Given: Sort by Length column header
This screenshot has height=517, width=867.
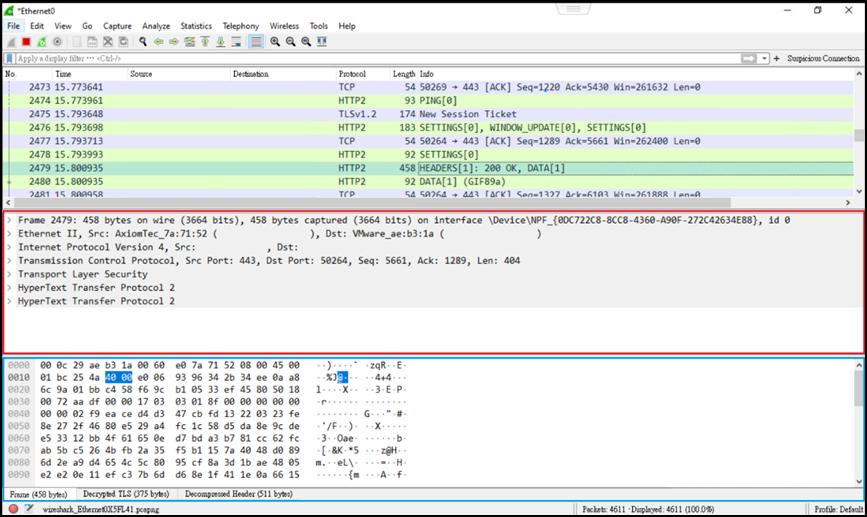Looking at the screenshot, I should pos(404,74).
